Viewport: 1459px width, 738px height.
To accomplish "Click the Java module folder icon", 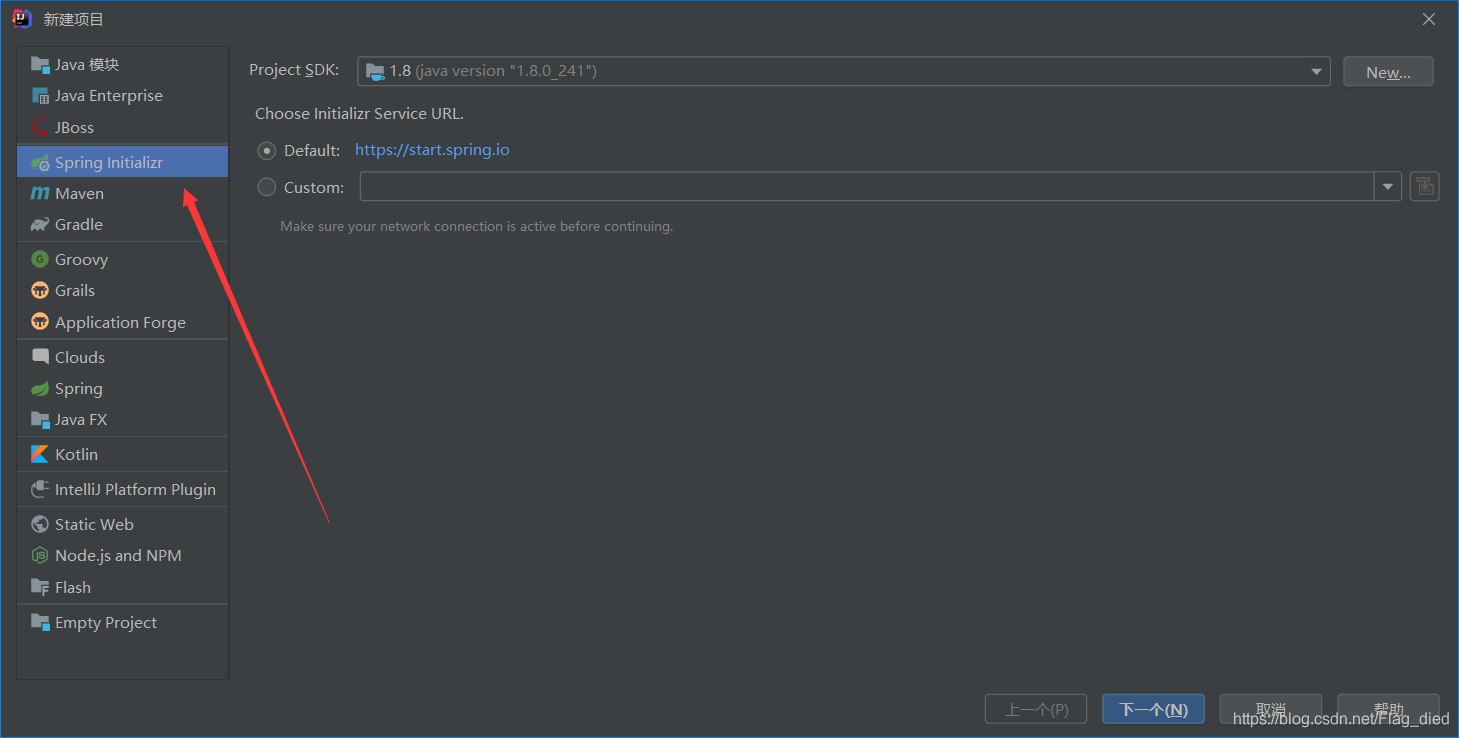I will (x=40, y=65).
